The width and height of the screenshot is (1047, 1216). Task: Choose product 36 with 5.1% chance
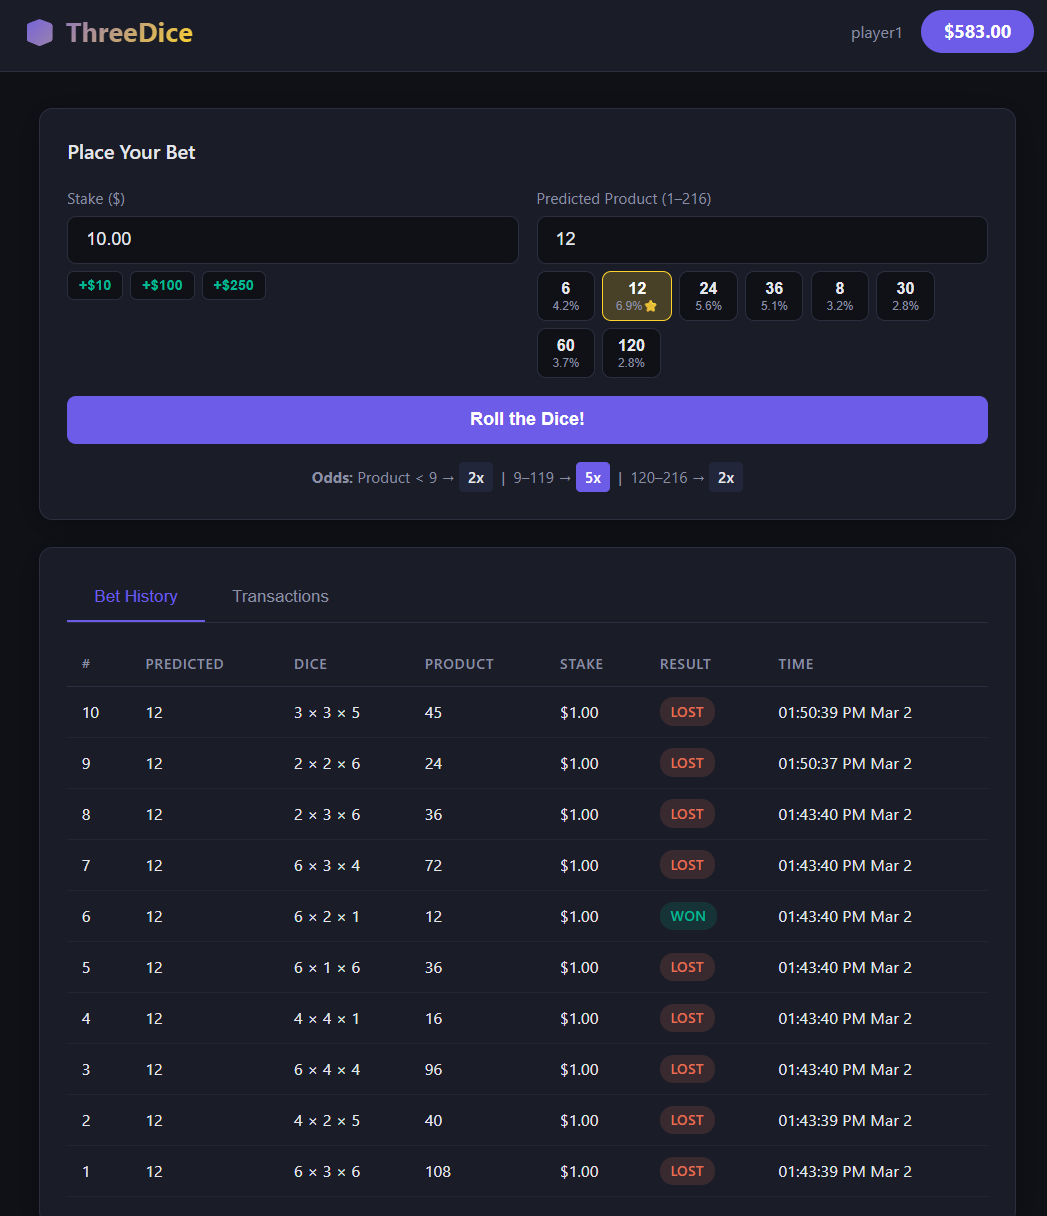click(774, 296)
